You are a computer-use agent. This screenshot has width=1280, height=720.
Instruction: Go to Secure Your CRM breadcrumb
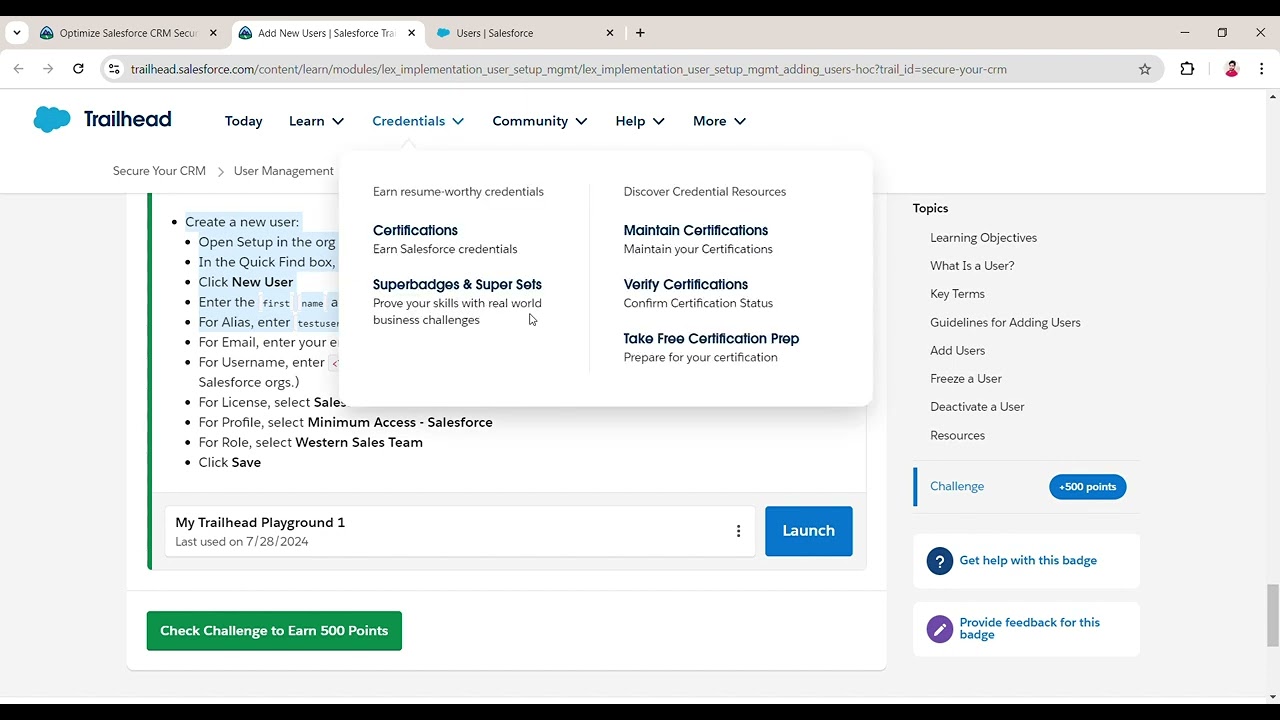pyautogui.click(x=159, y=171)
